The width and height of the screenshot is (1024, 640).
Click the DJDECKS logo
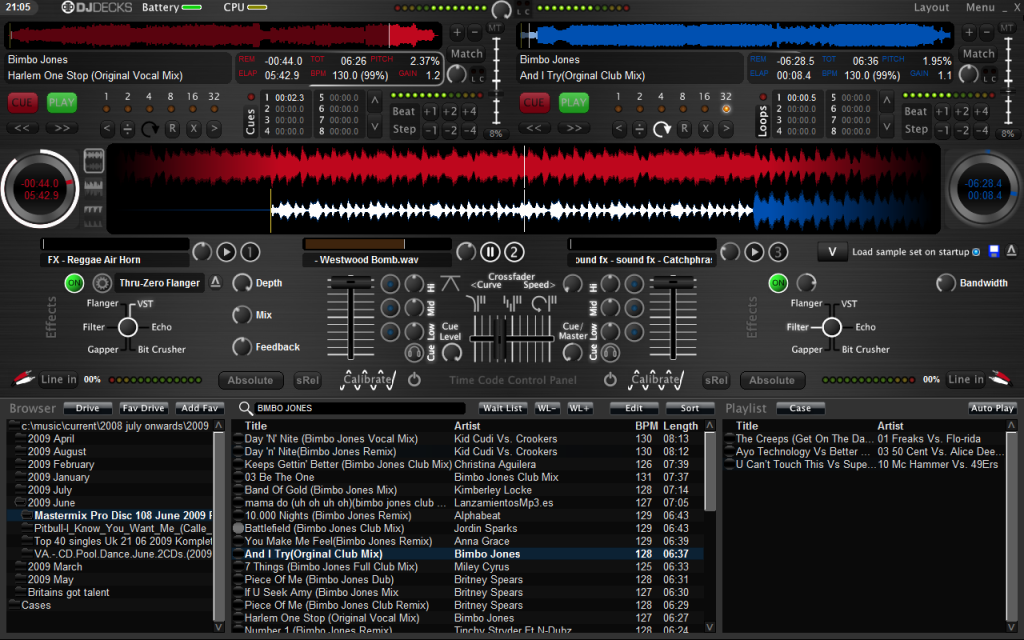point(97,7)
